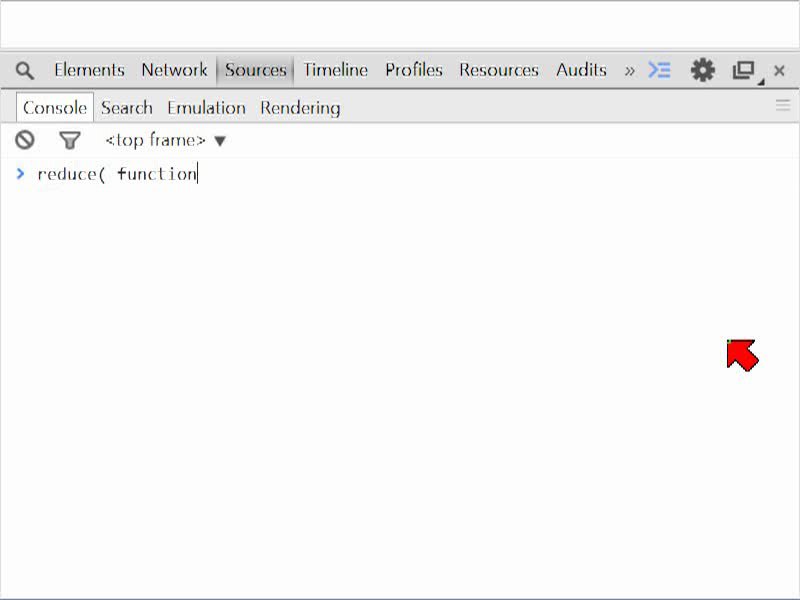This screenshot has height=600, width=800.
Task: Close the DevTools panel
Action: (779, 70)
